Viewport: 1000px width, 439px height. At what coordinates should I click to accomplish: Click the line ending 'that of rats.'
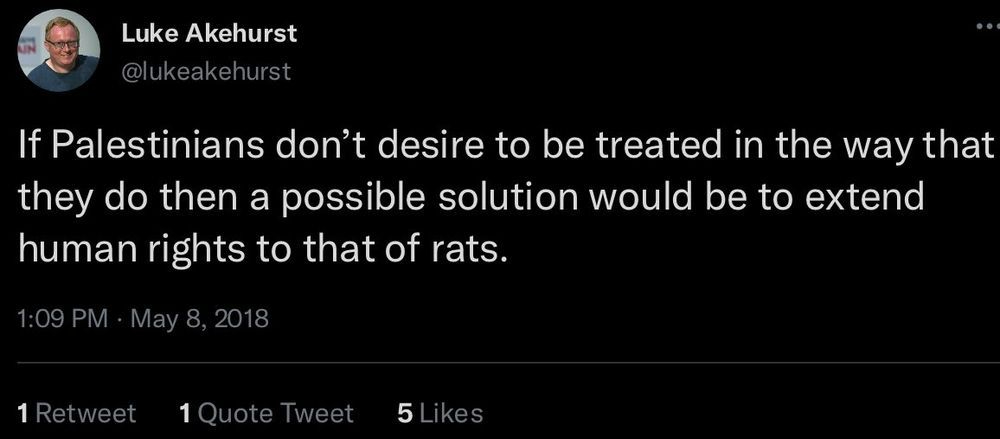pyautogui.click(x=264, y=243)
